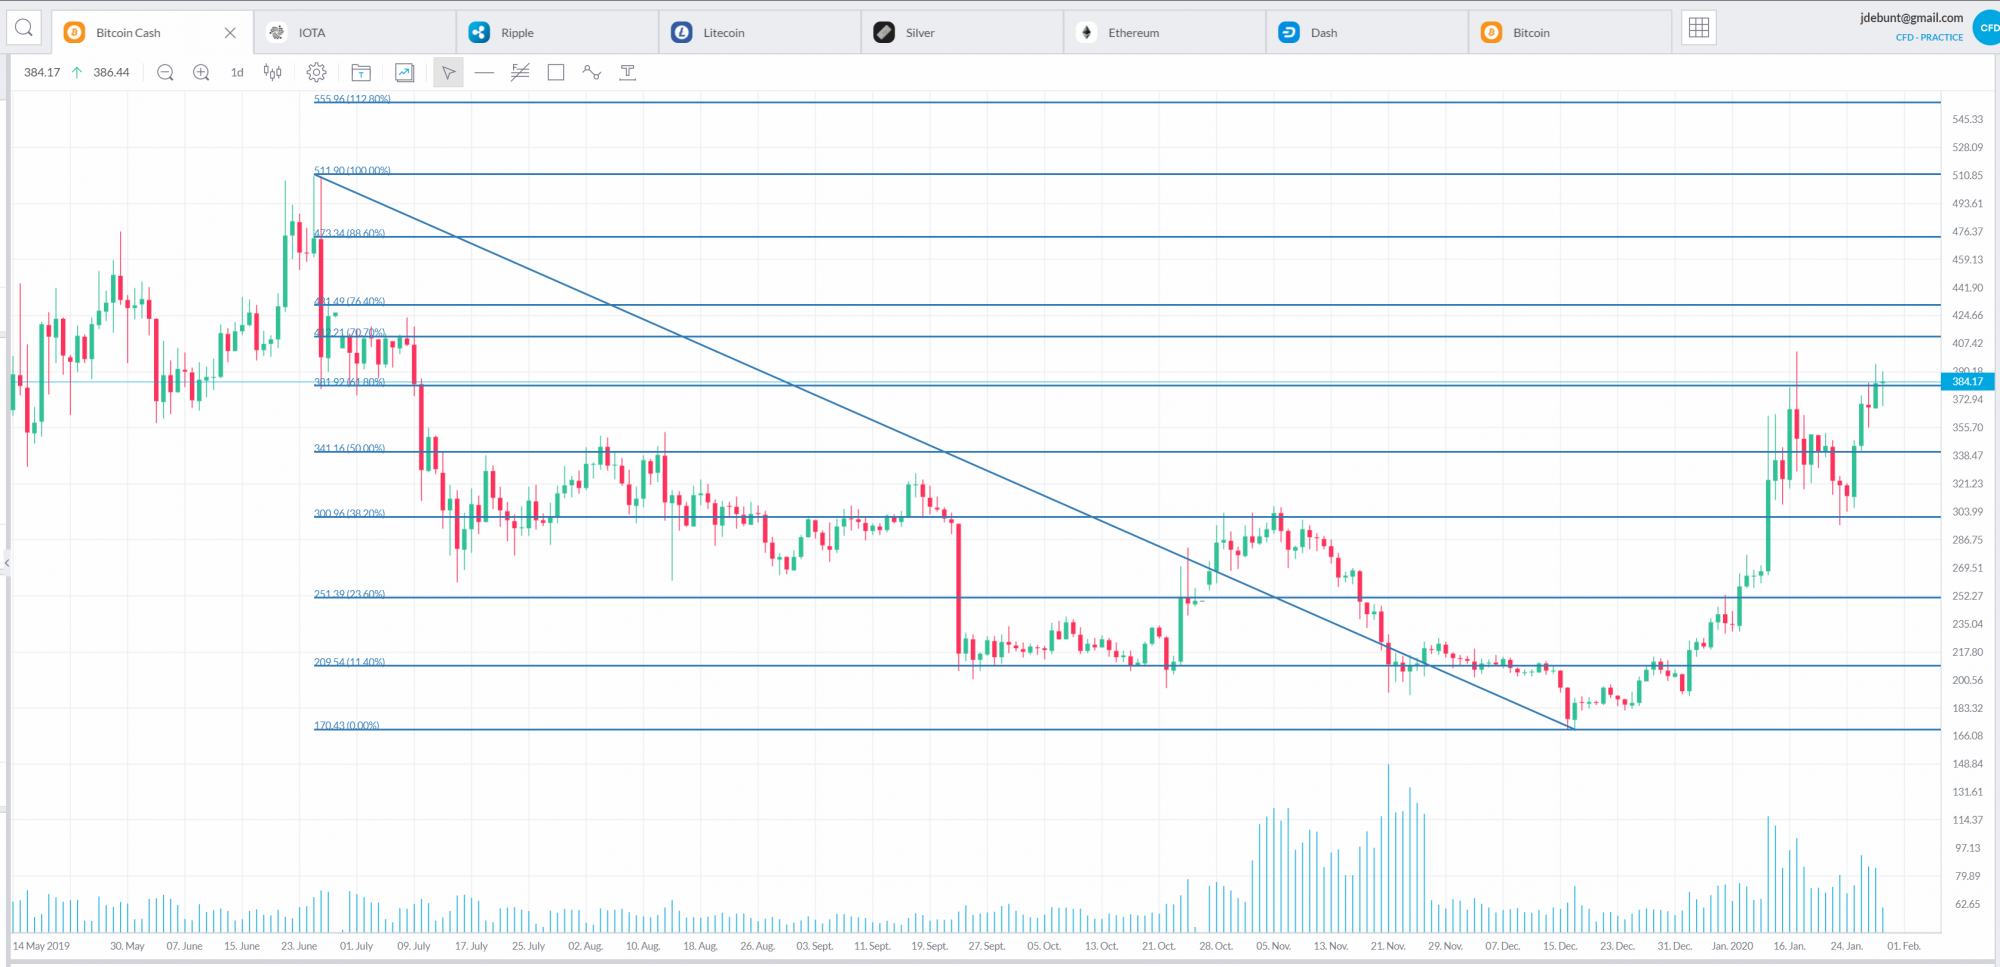The height and width of the screenshot is (967, 2000).
Task: Select the text annotation tool
Action: (x=628, y=72)
